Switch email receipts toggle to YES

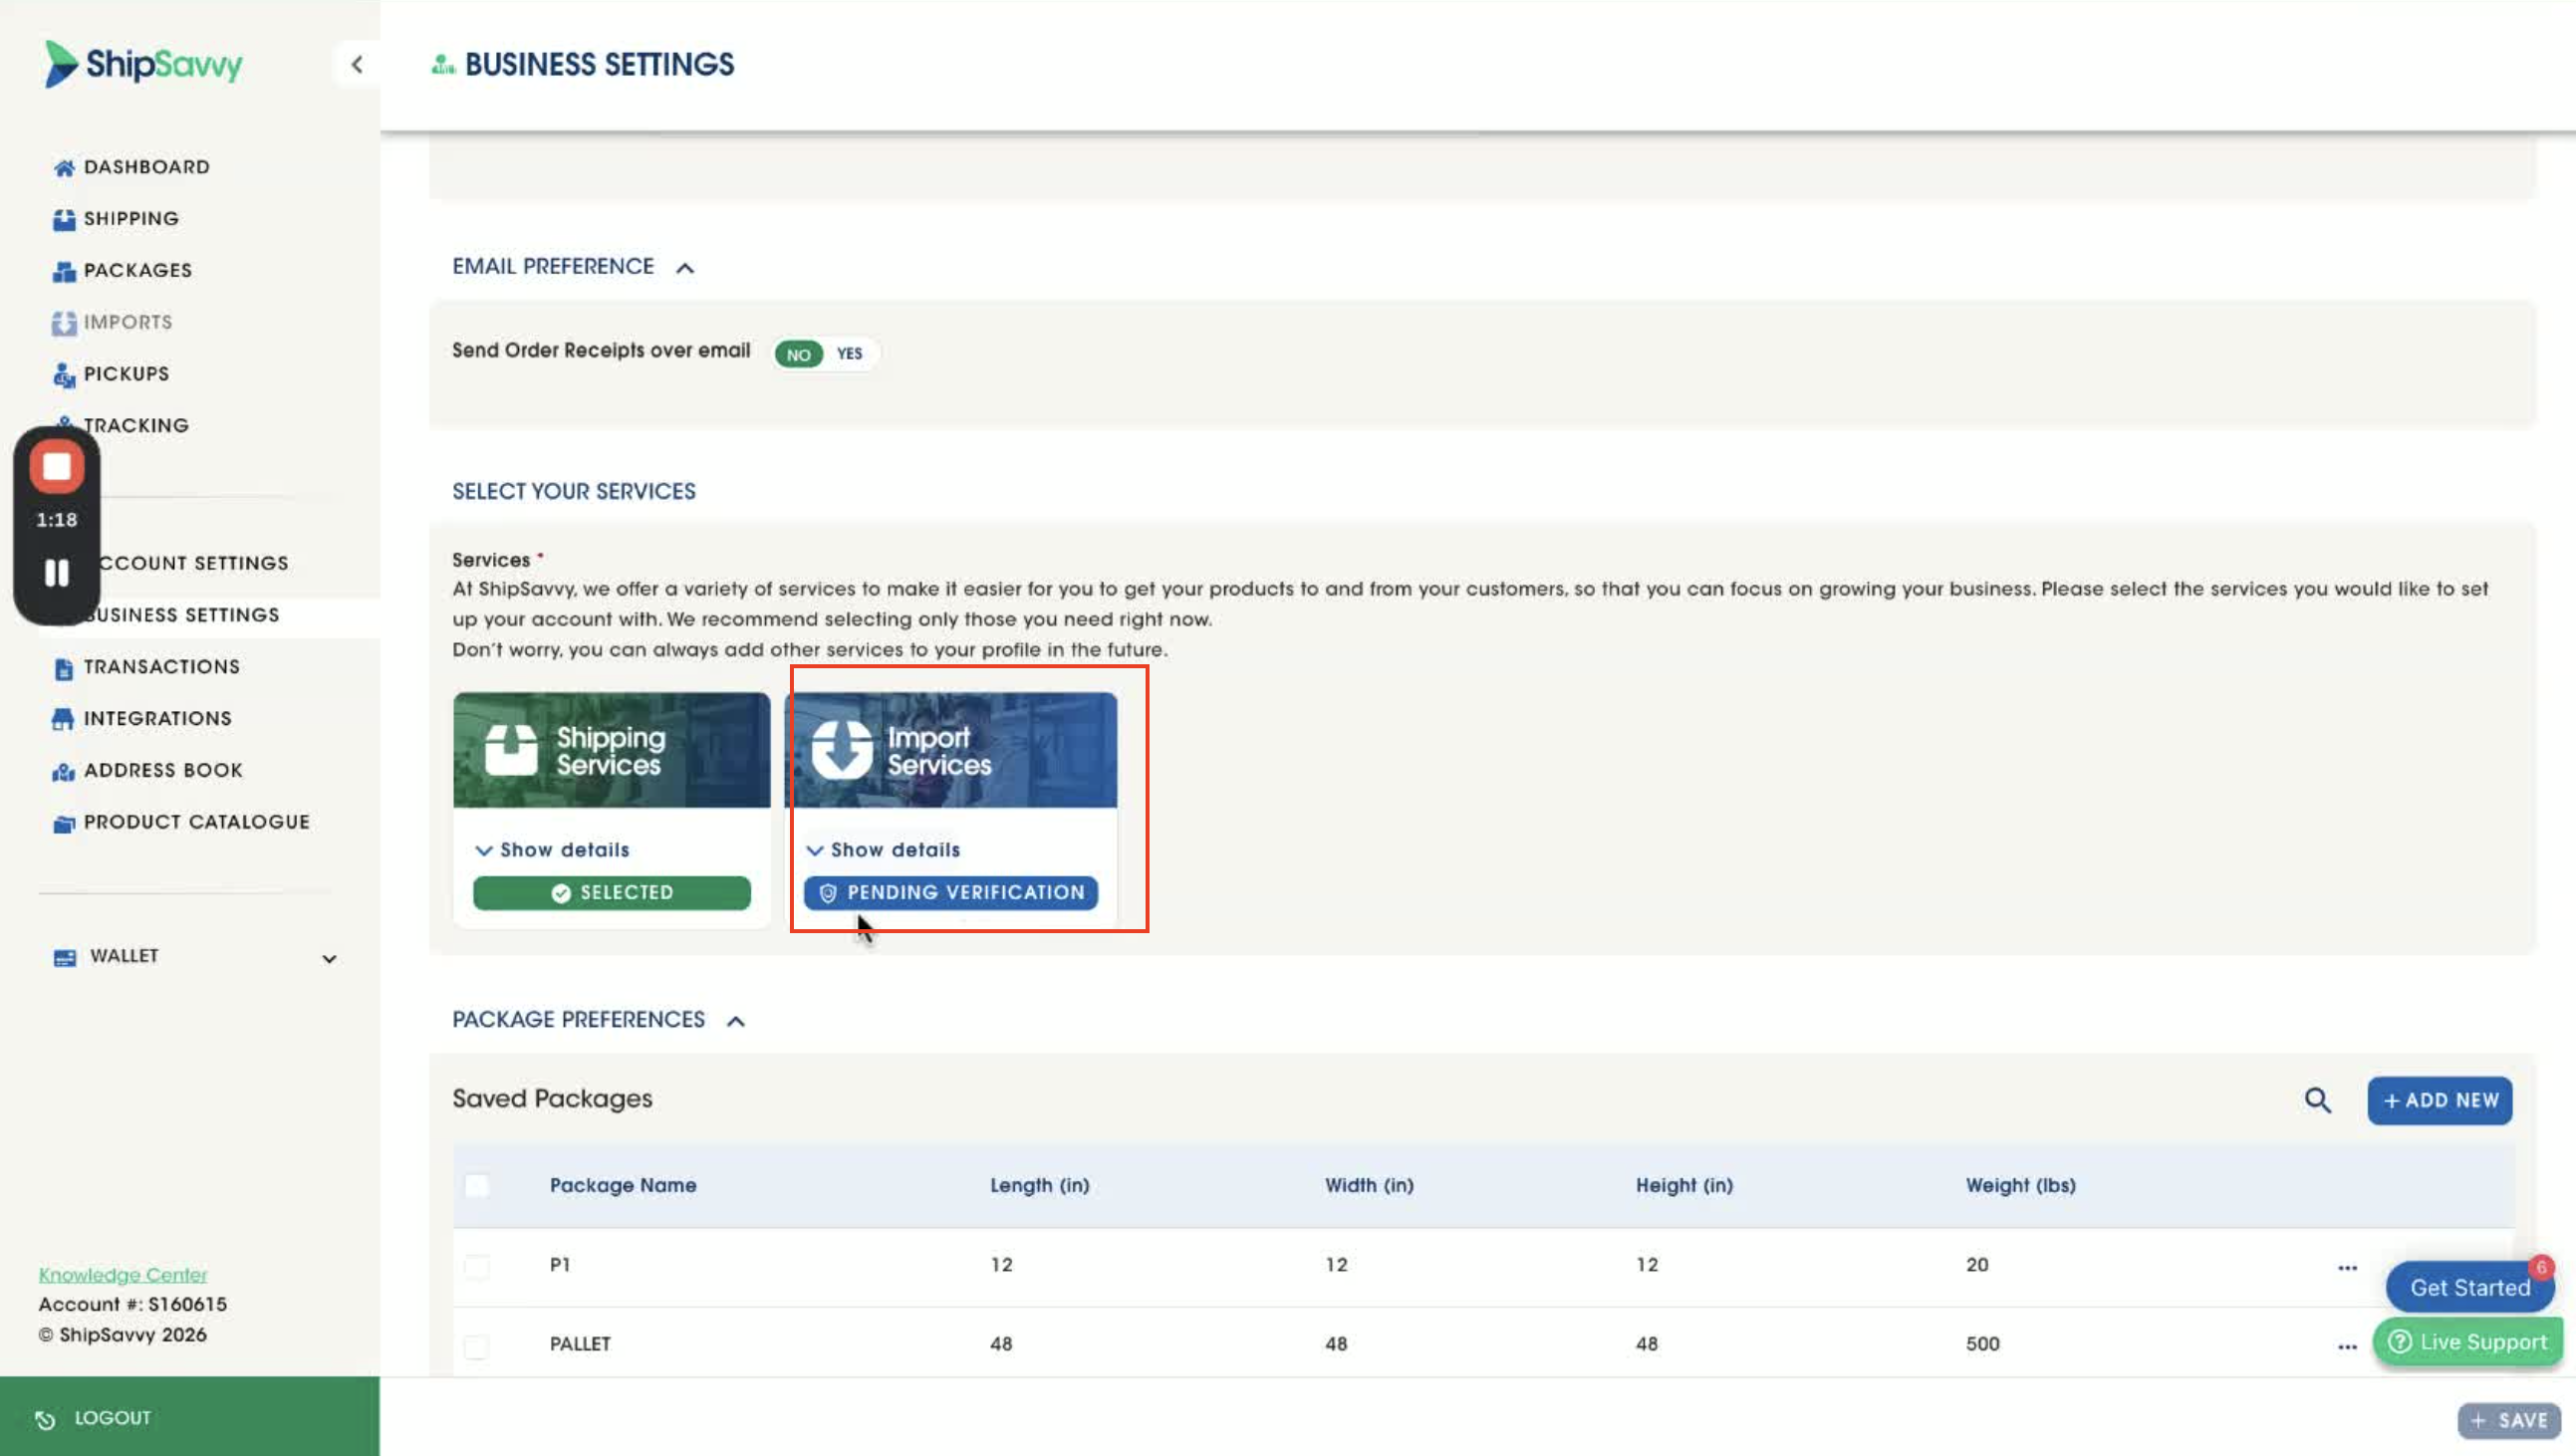849,354
